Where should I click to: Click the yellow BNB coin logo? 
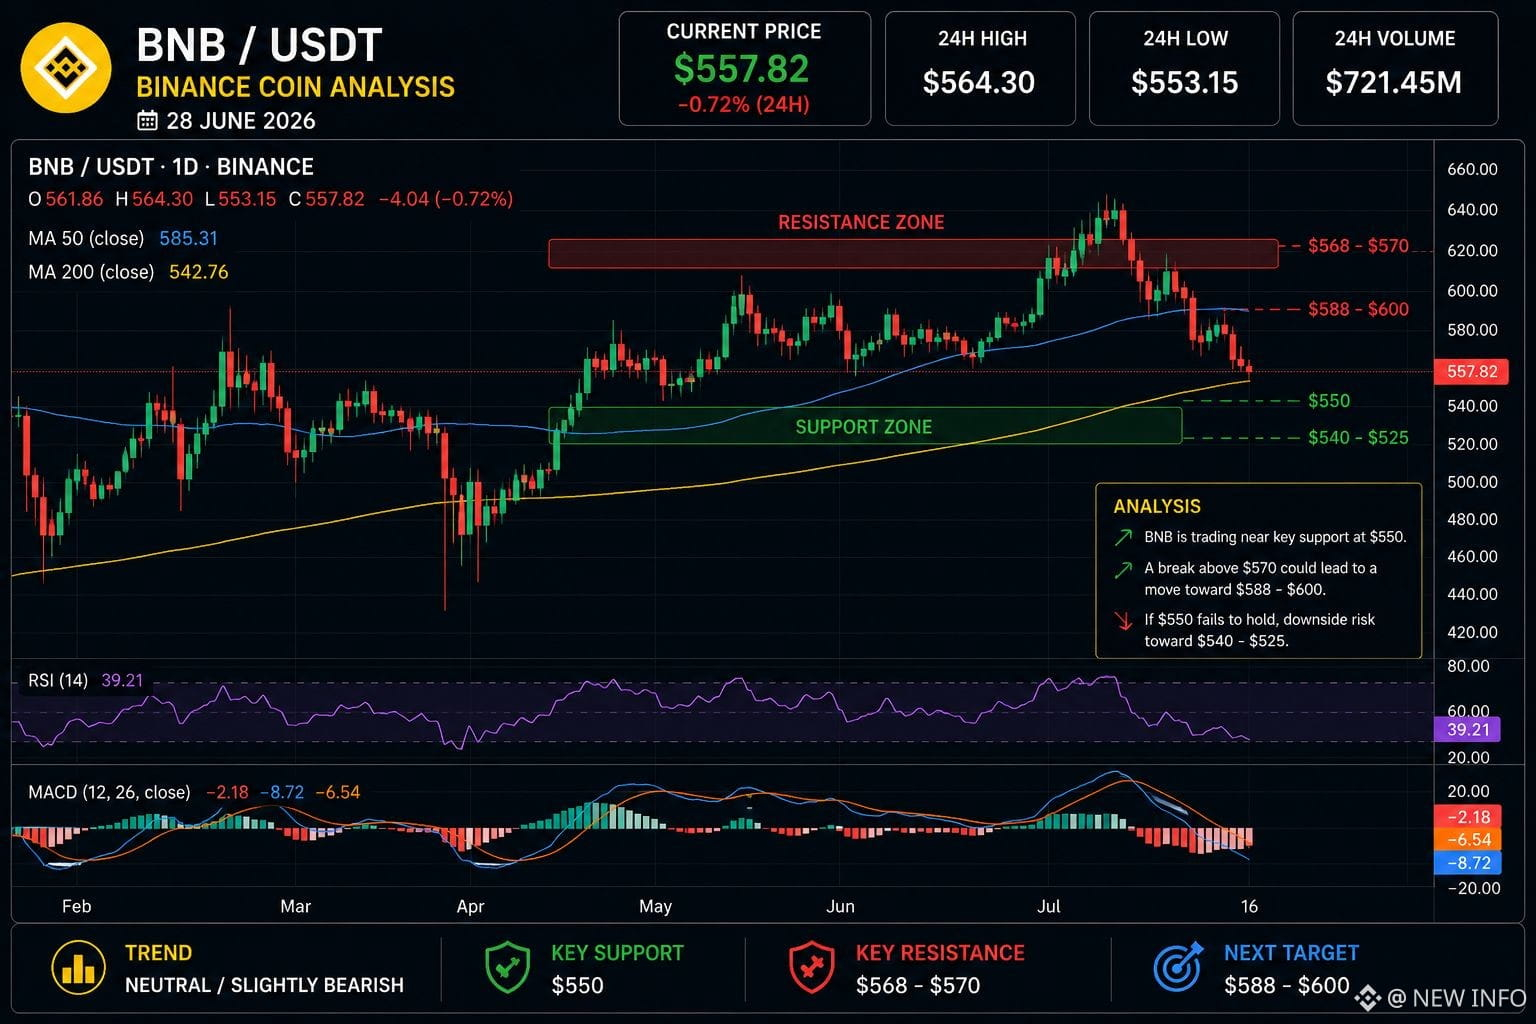(x=66, y=68)
